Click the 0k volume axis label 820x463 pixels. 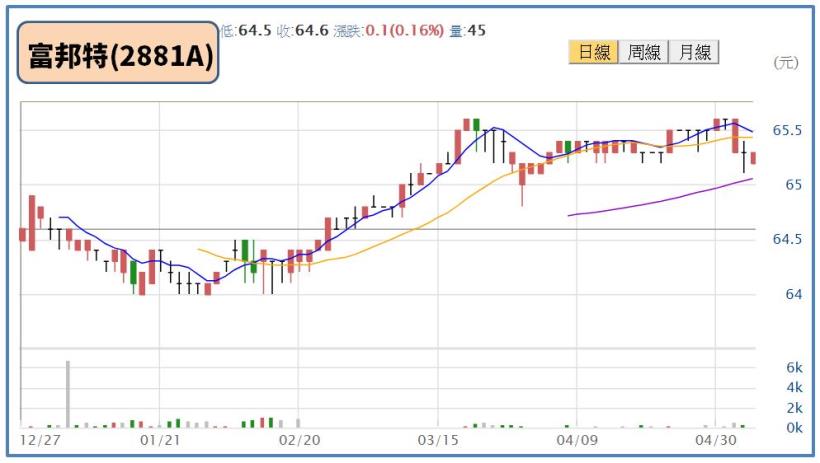click(x=794, y=428)
